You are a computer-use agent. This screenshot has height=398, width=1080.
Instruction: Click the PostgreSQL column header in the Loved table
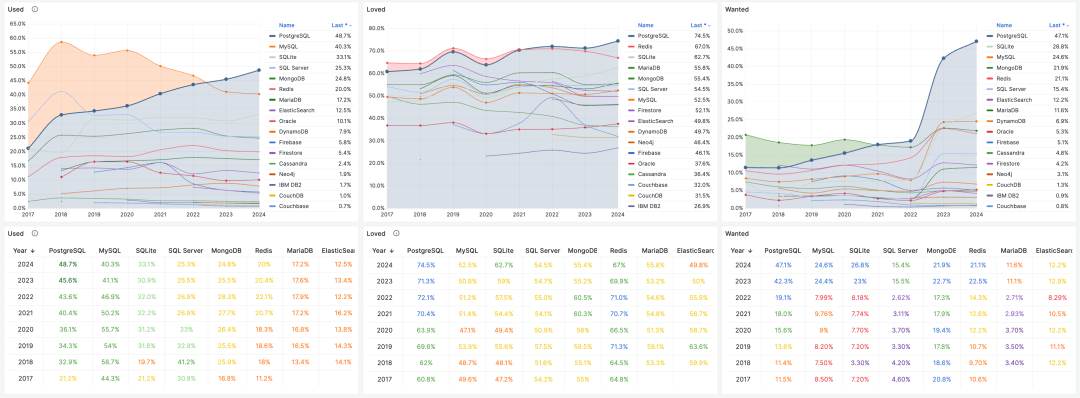click(426, 251)
